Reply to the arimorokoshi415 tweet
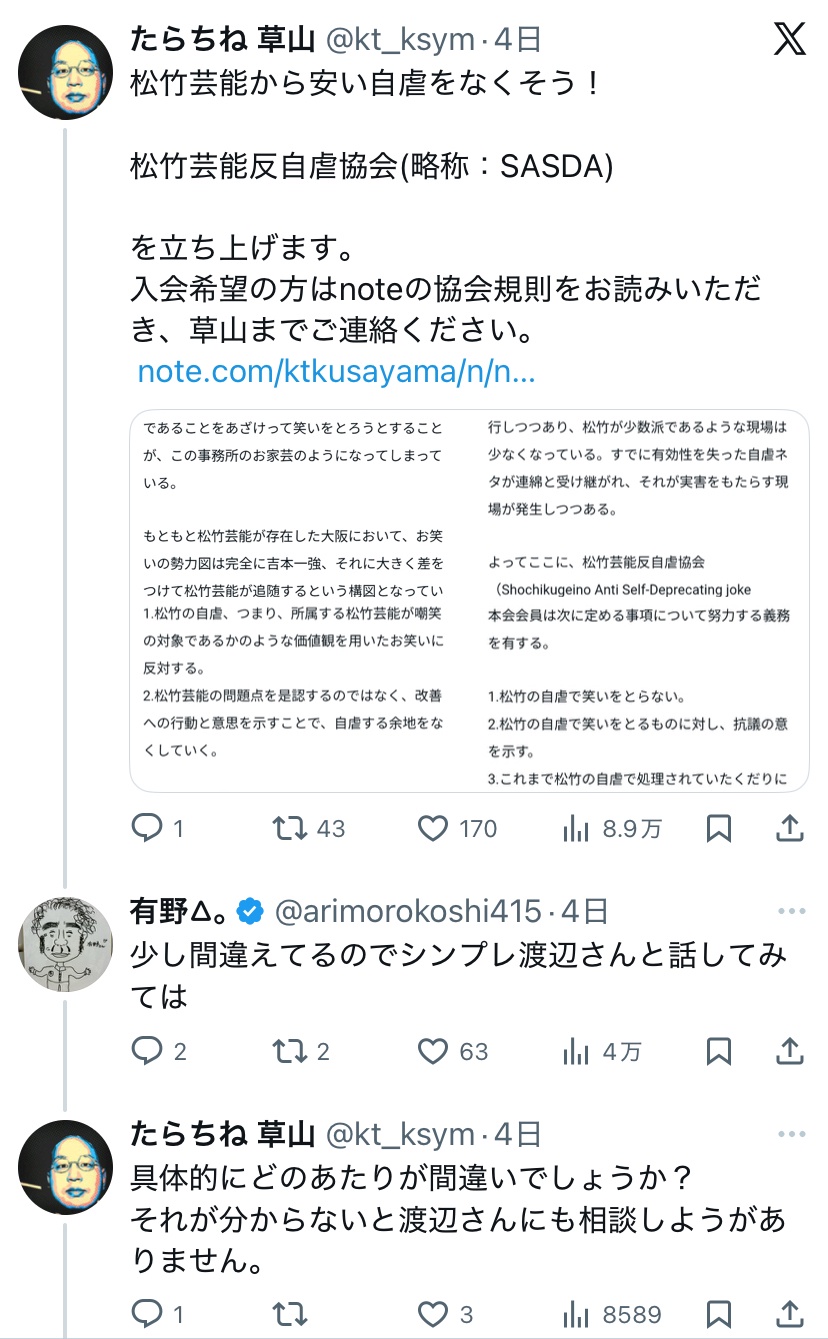828x1339 pixels. [x=147, y=1051]
